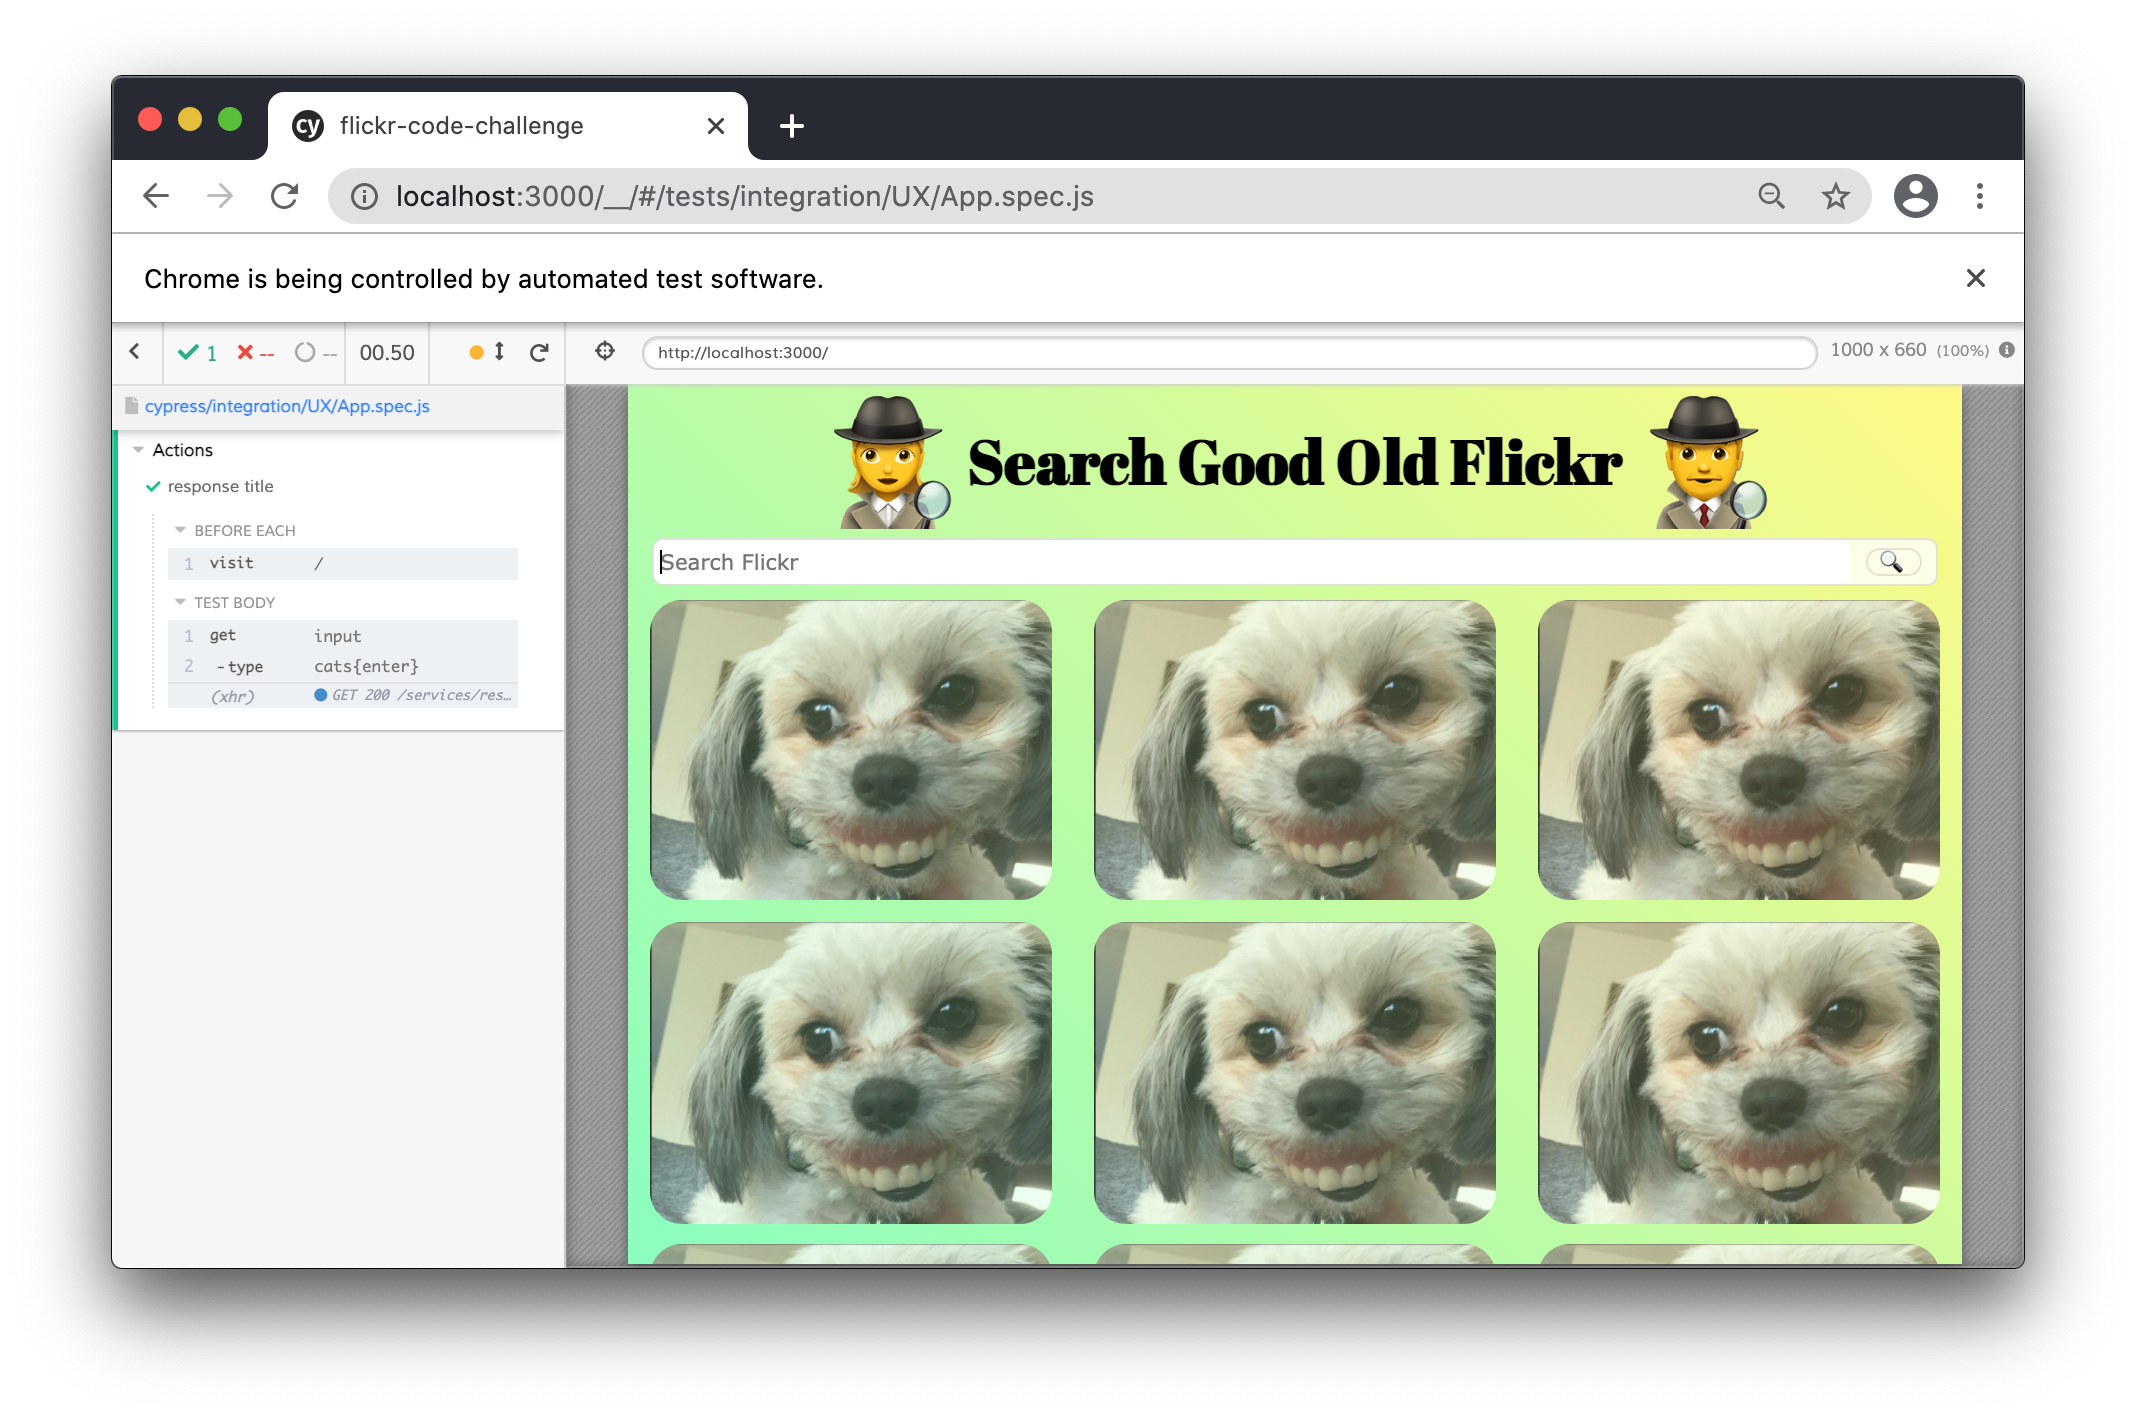Go back using Chrome's back arrow
The height and width of the screenshot is (1416, 2136).
tap(156, 196)
